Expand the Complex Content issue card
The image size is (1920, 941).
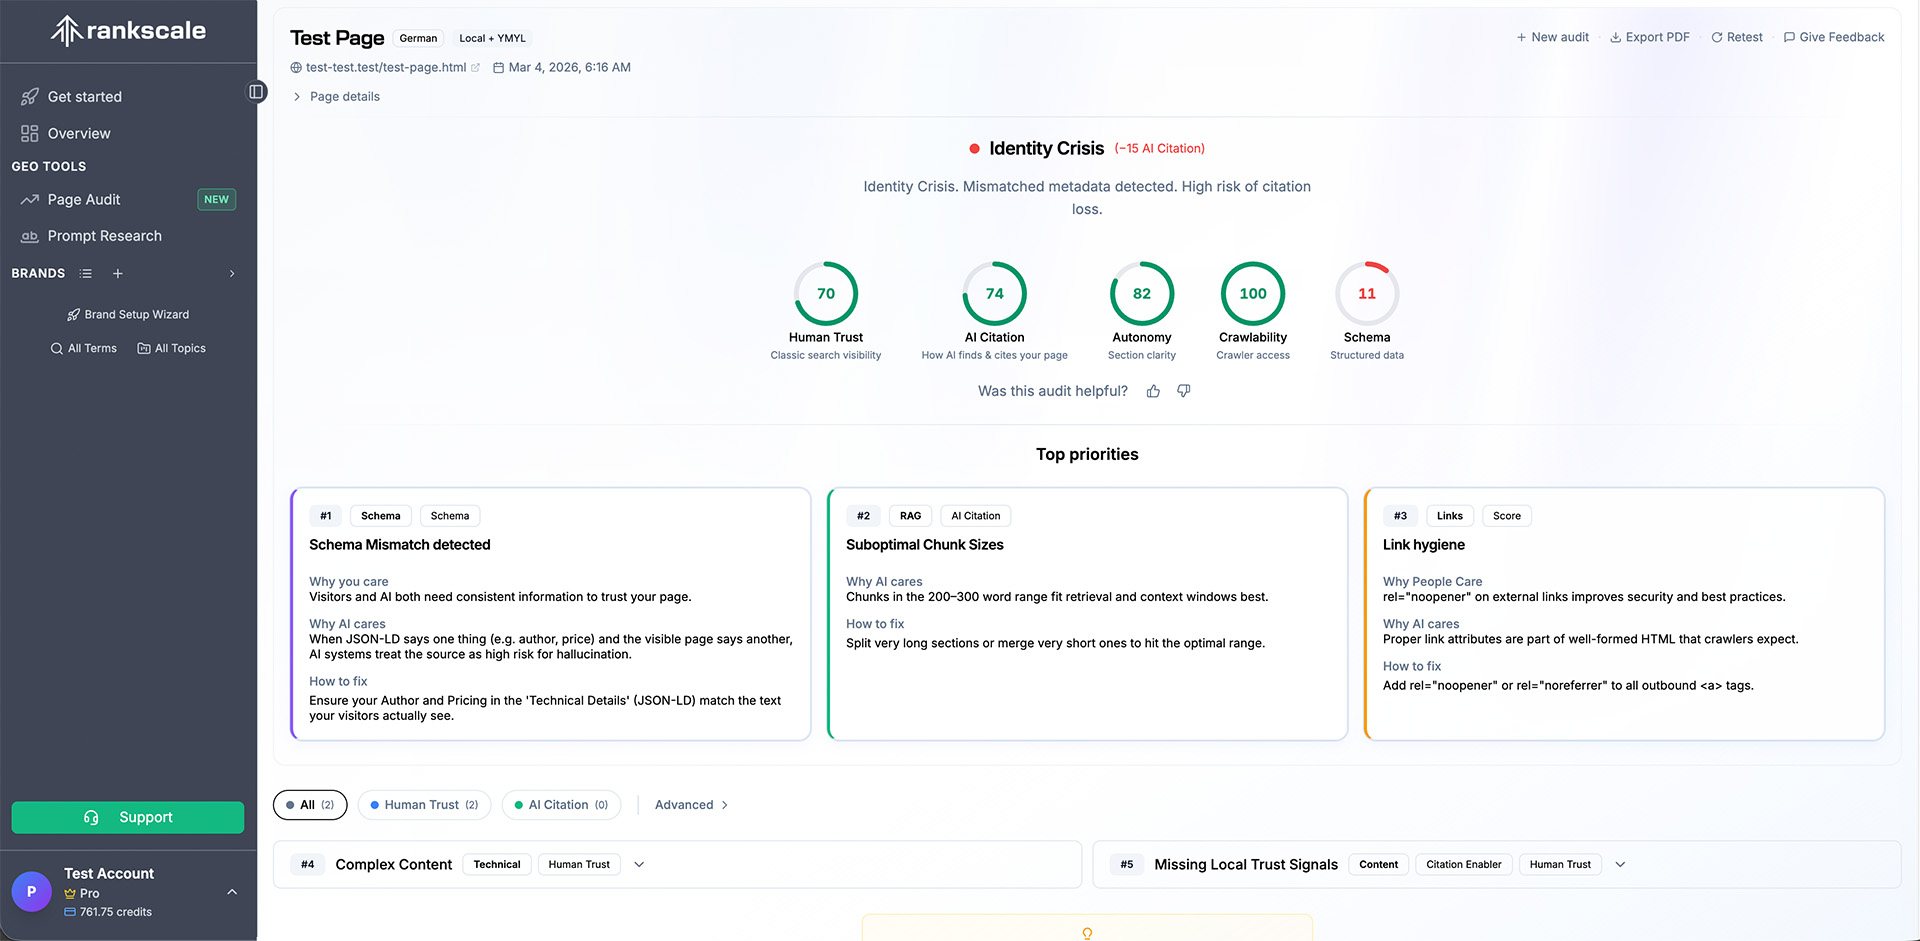click(639, 864)
